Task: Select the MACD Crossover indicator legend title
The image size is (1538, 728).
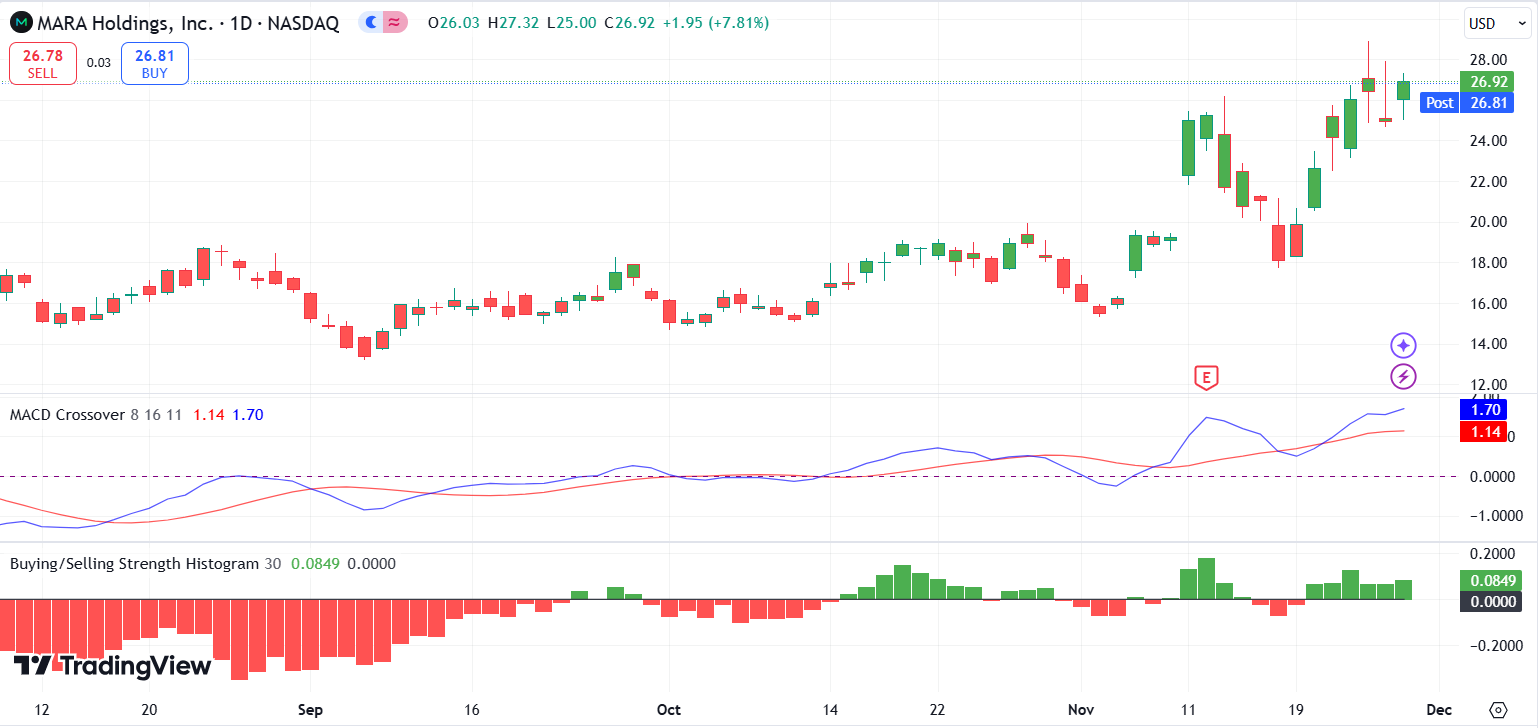Action: (68, 414)
